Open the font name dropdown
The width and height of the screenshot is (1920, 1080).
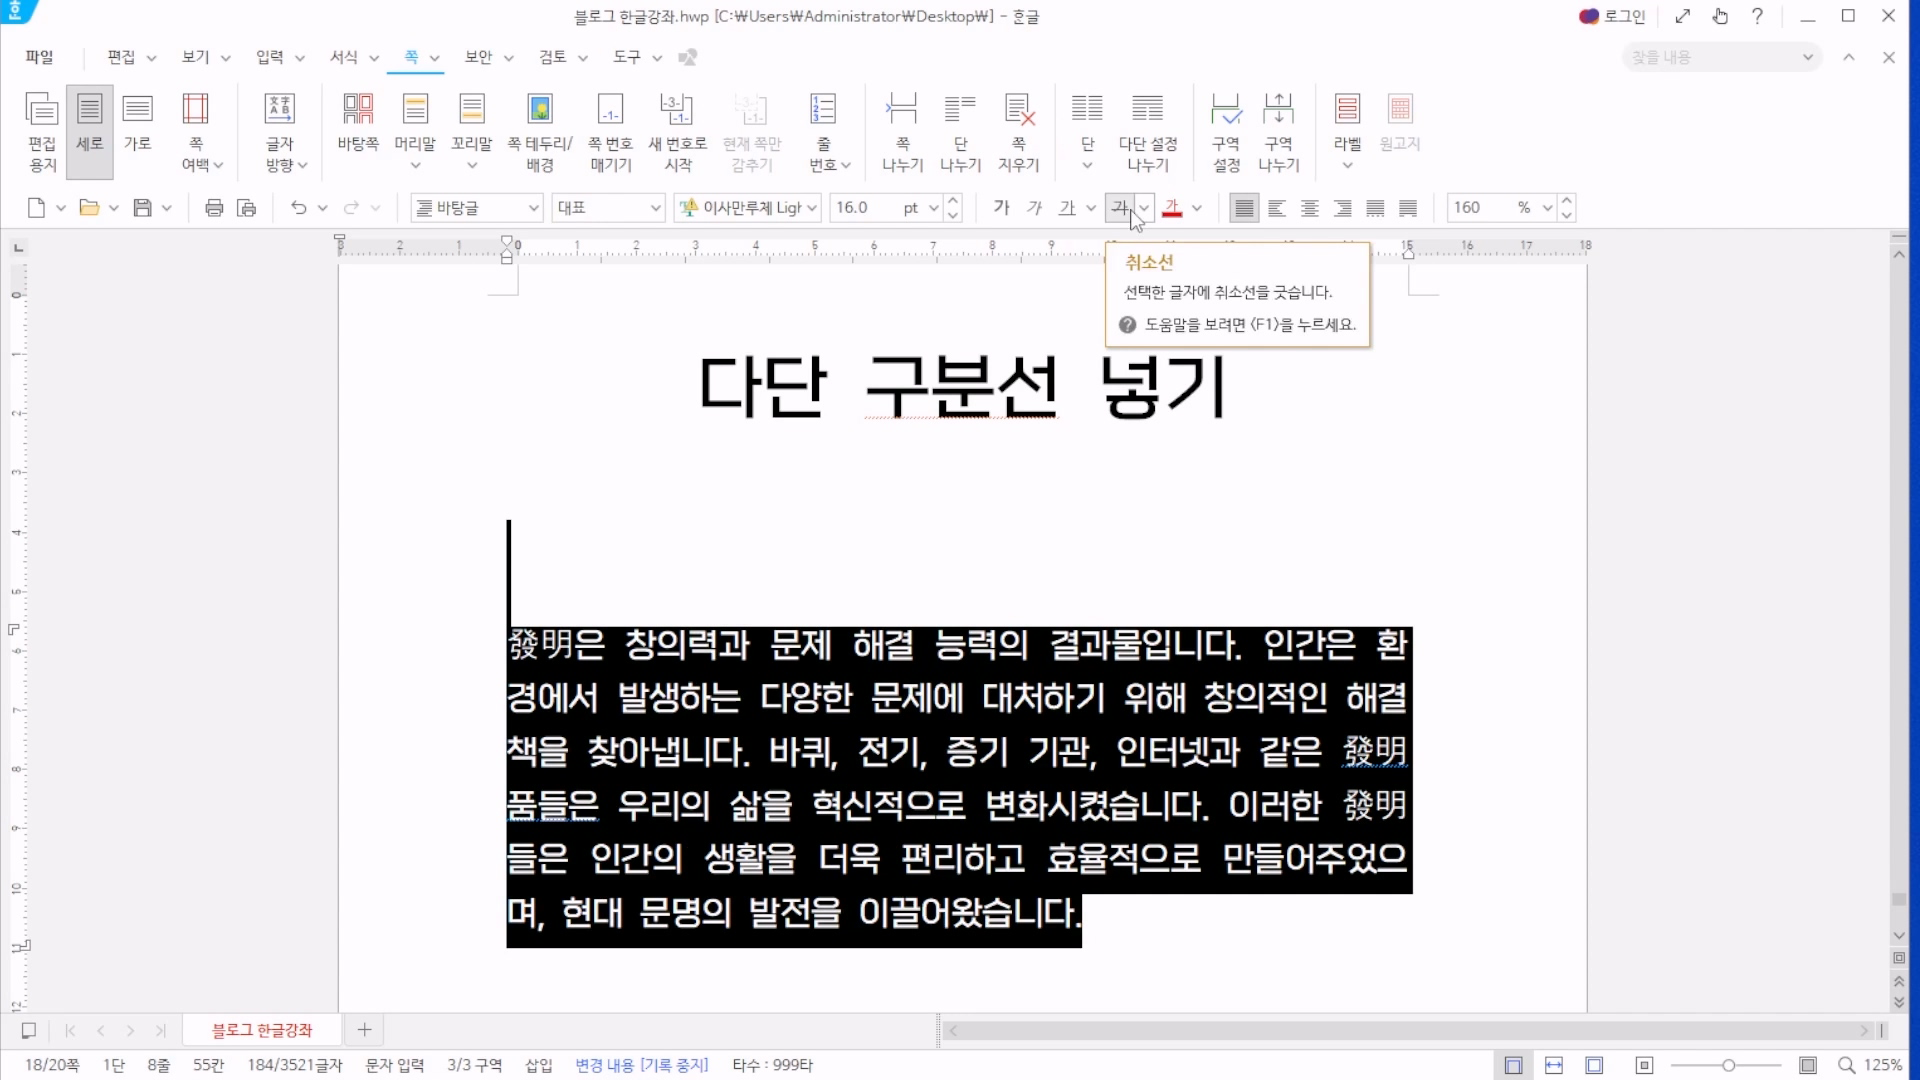812,208
